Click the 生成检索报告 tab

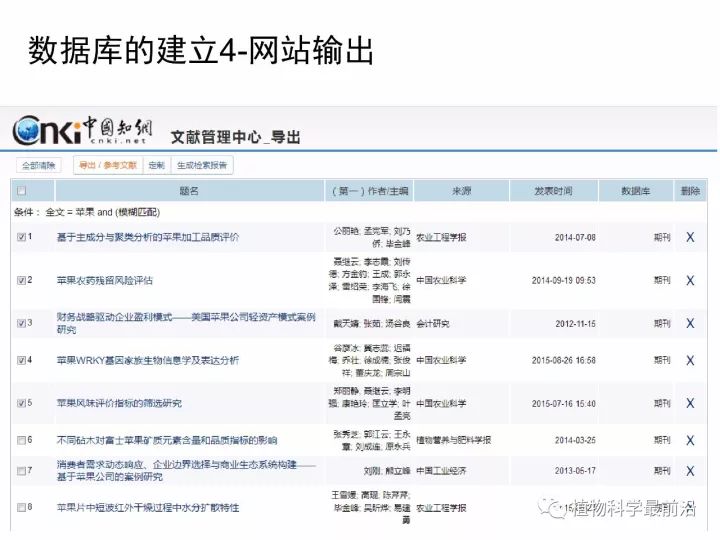[x=202, y=165]
